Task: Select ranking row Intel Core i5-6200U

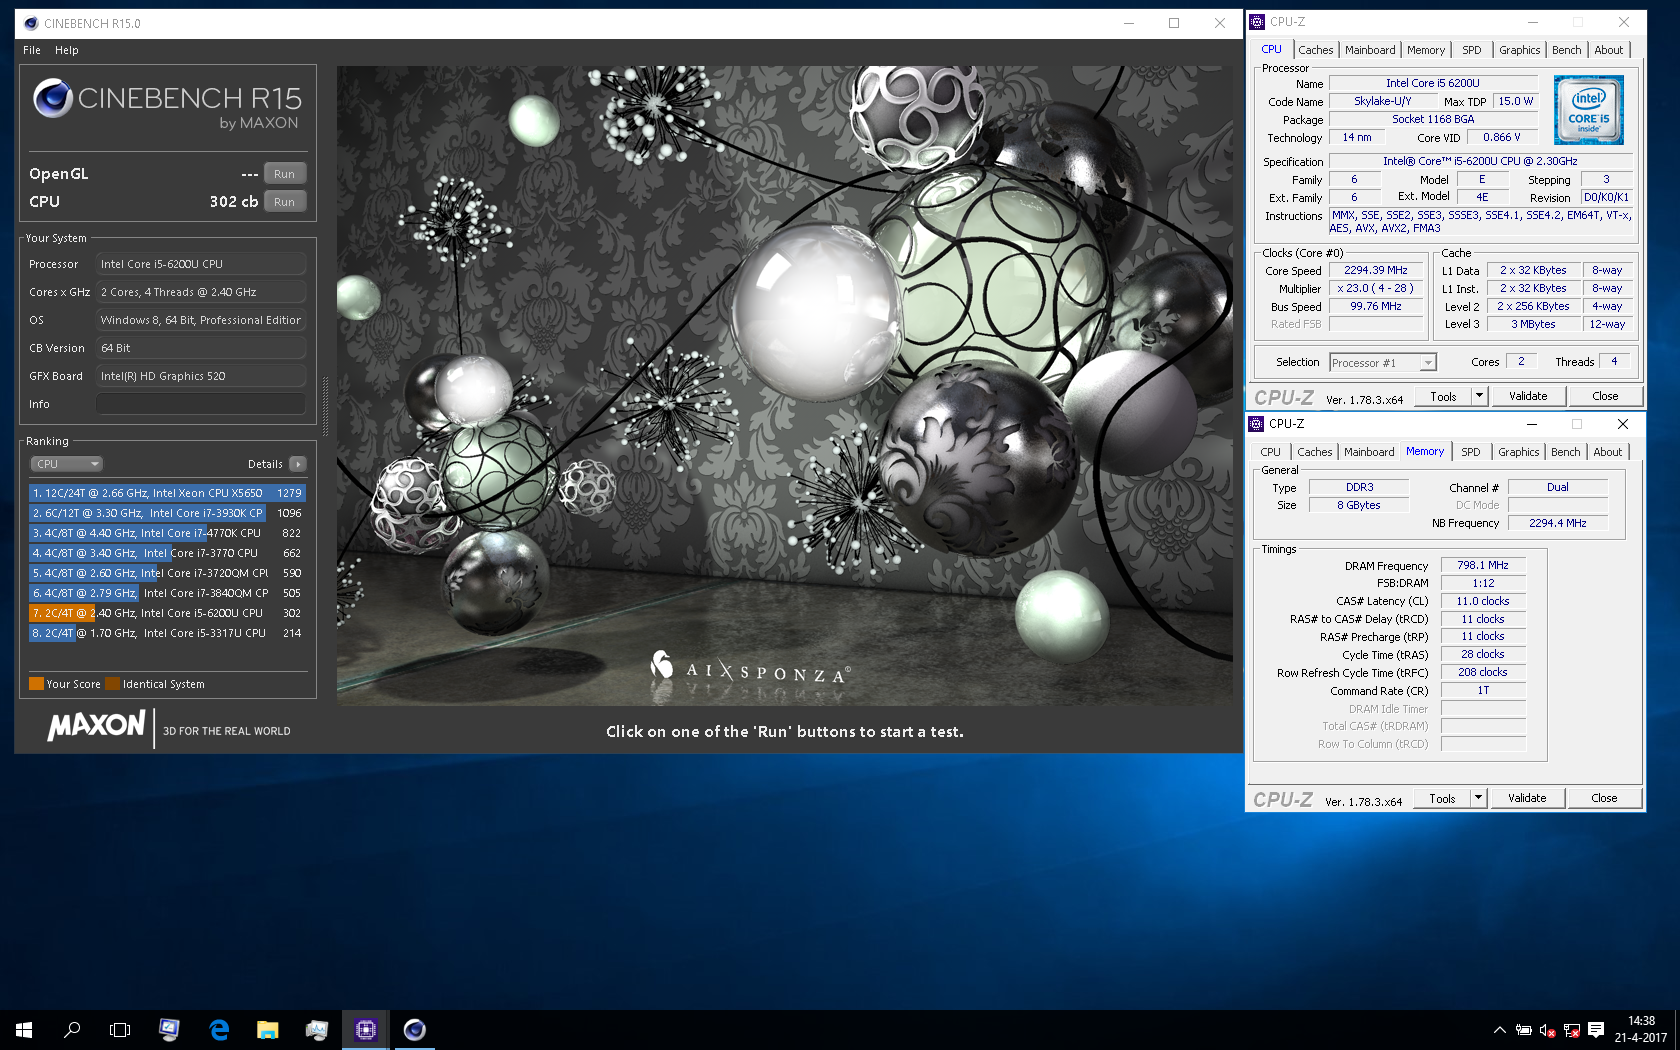Action: [167, 613]
